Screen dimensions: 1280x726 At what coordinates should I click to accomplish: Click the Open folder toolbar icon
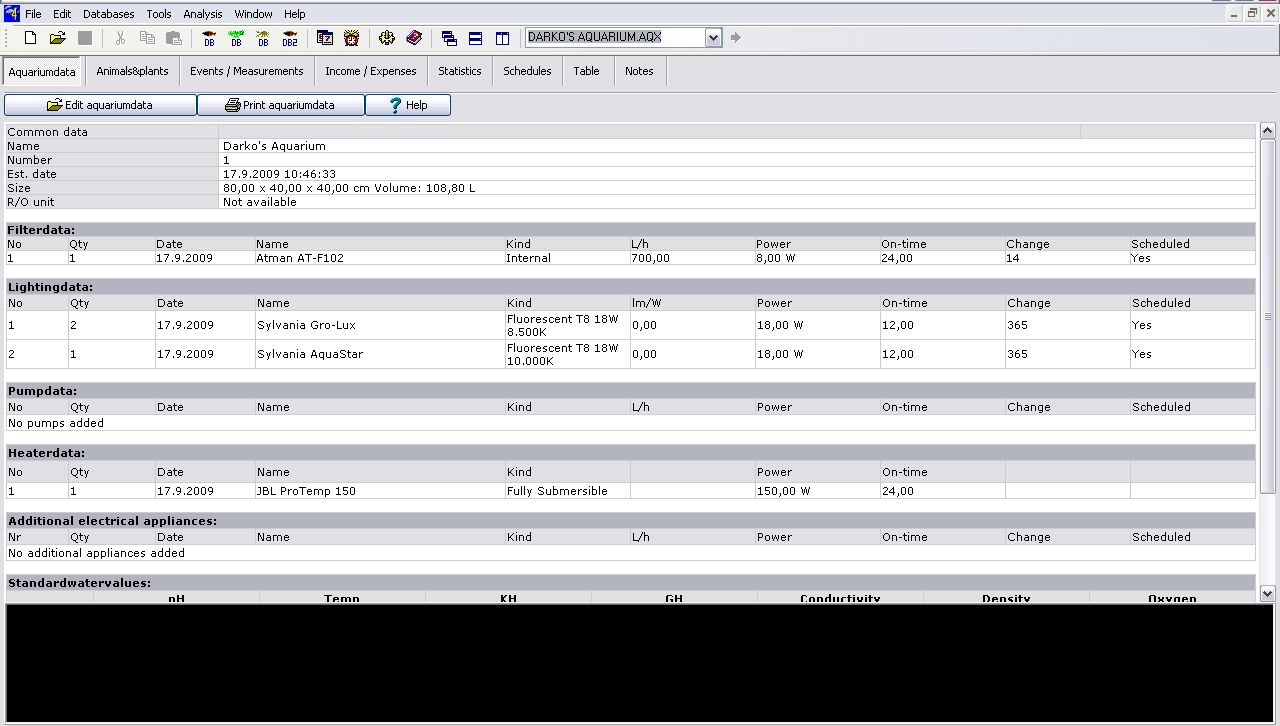click(x=58, y=38)
